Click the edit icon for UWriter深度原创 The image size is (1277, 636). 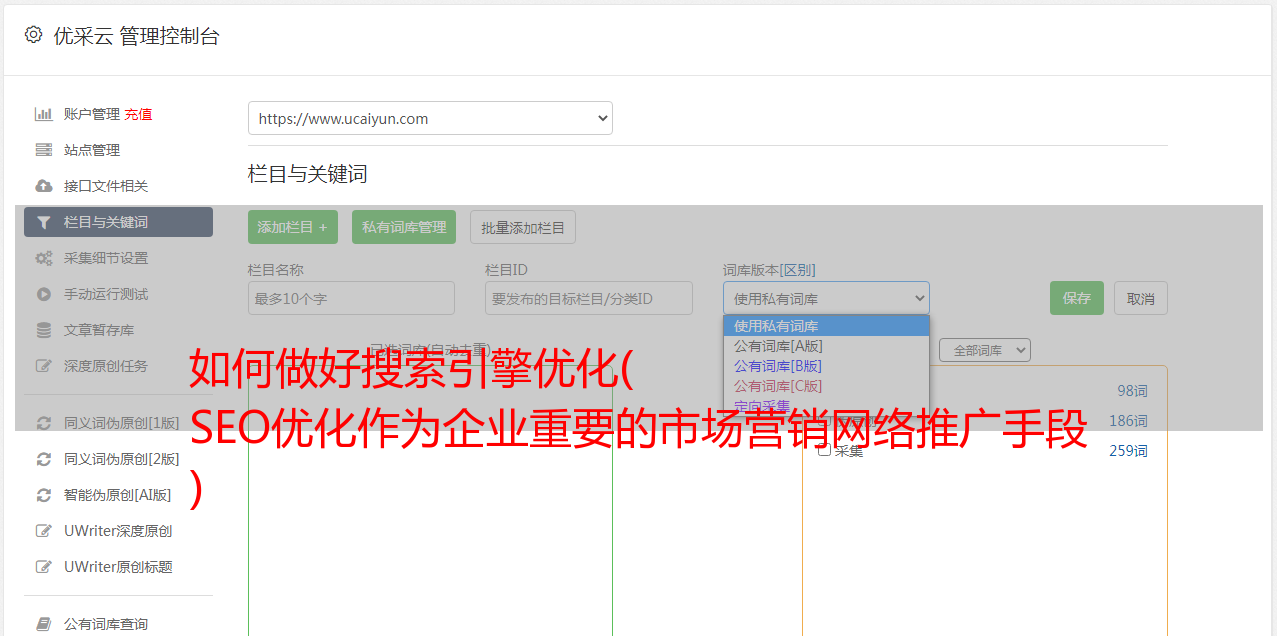point(43,531)
